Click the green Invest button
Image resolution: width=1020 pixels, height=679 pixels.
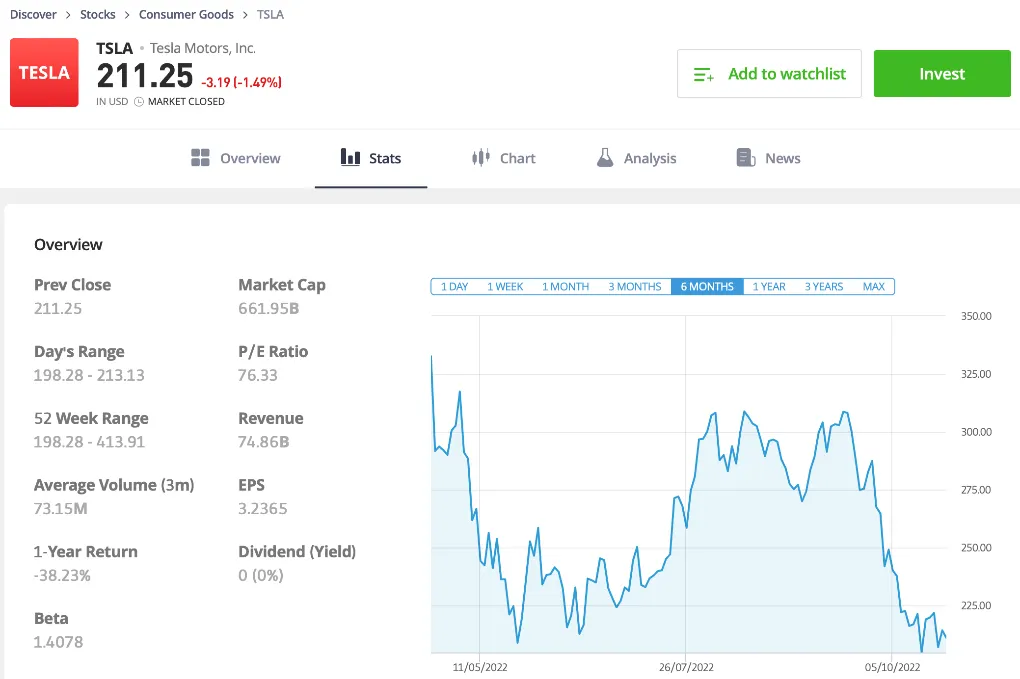click(942, 73)
